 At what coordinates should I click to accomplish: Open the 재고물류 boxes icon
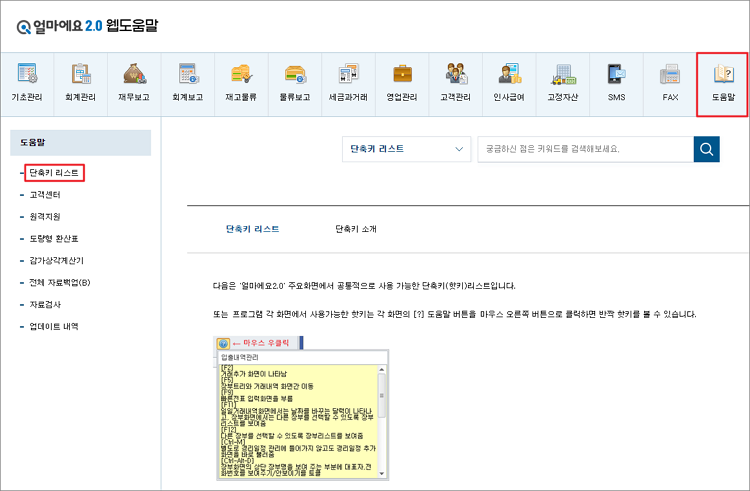click(242, 74)
